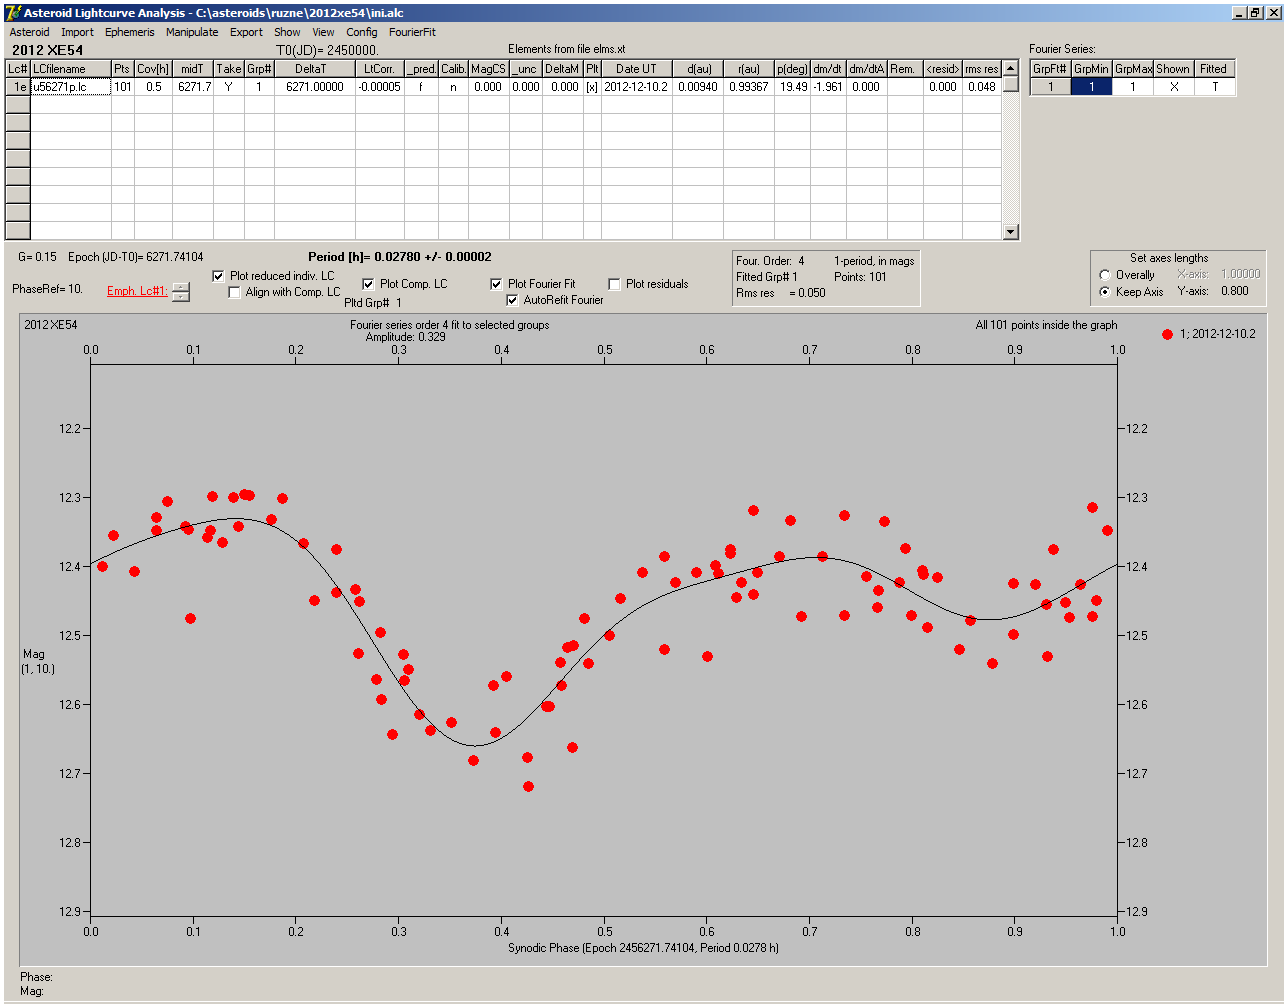Click the Emph. Lc spinner control
Viewport: 1288px width, 1004px height.
coord(180,292)
